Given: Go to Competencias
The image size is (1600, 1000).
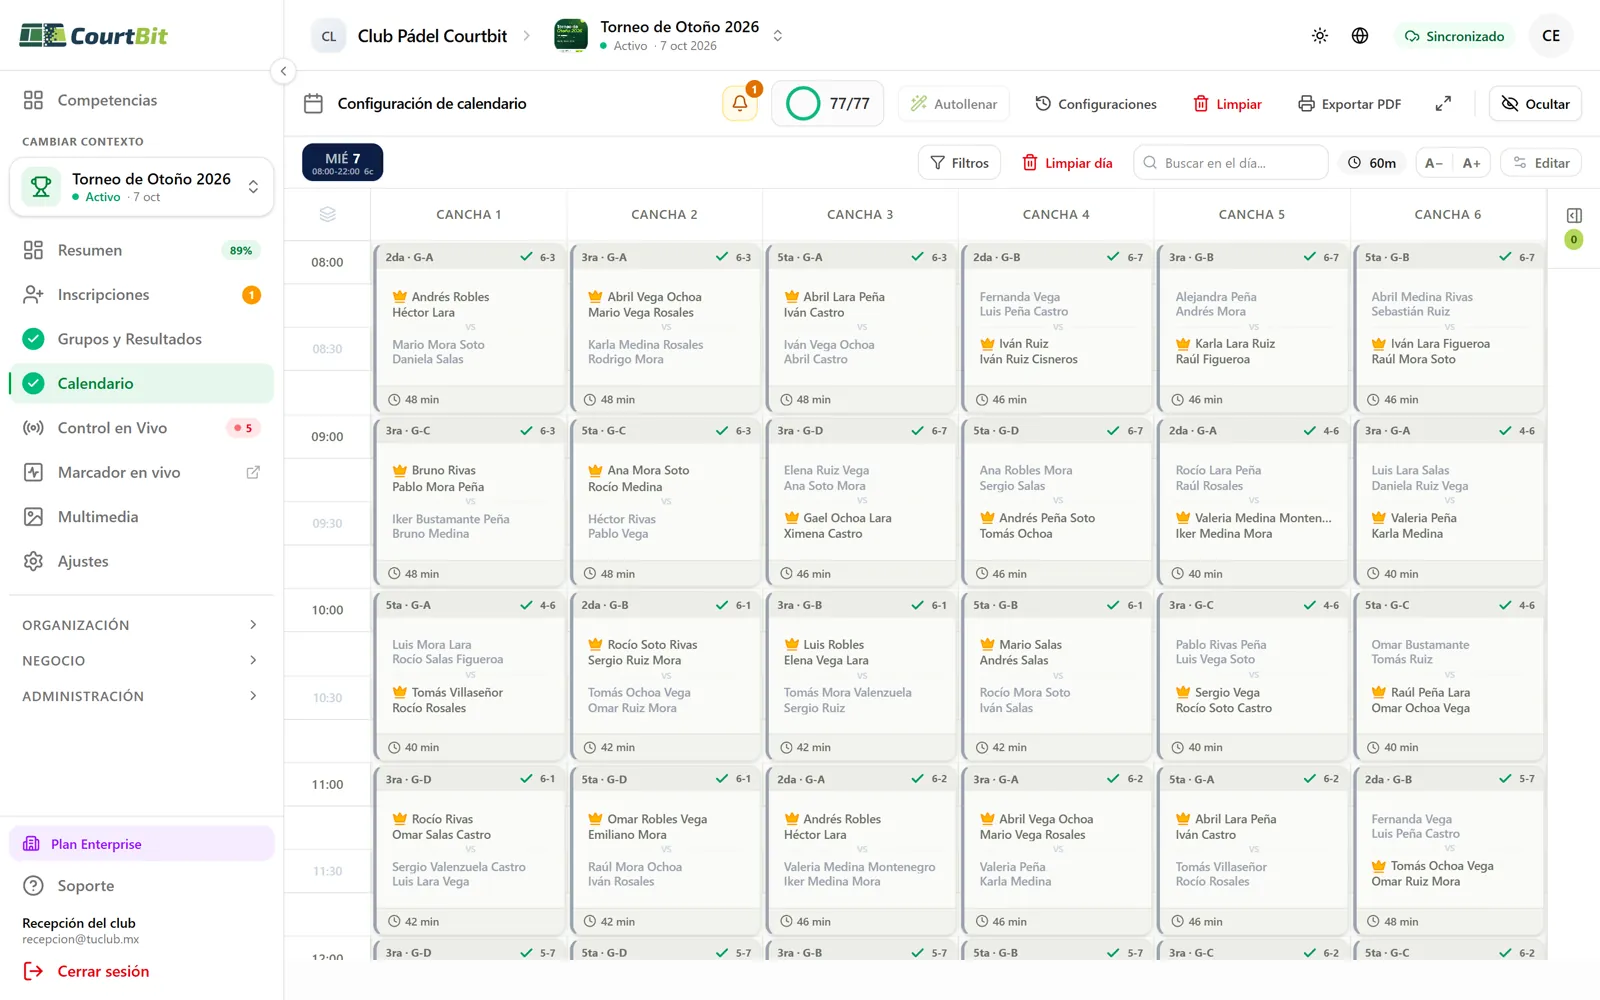Looking at the screenshot, I should tap(141, 100).
